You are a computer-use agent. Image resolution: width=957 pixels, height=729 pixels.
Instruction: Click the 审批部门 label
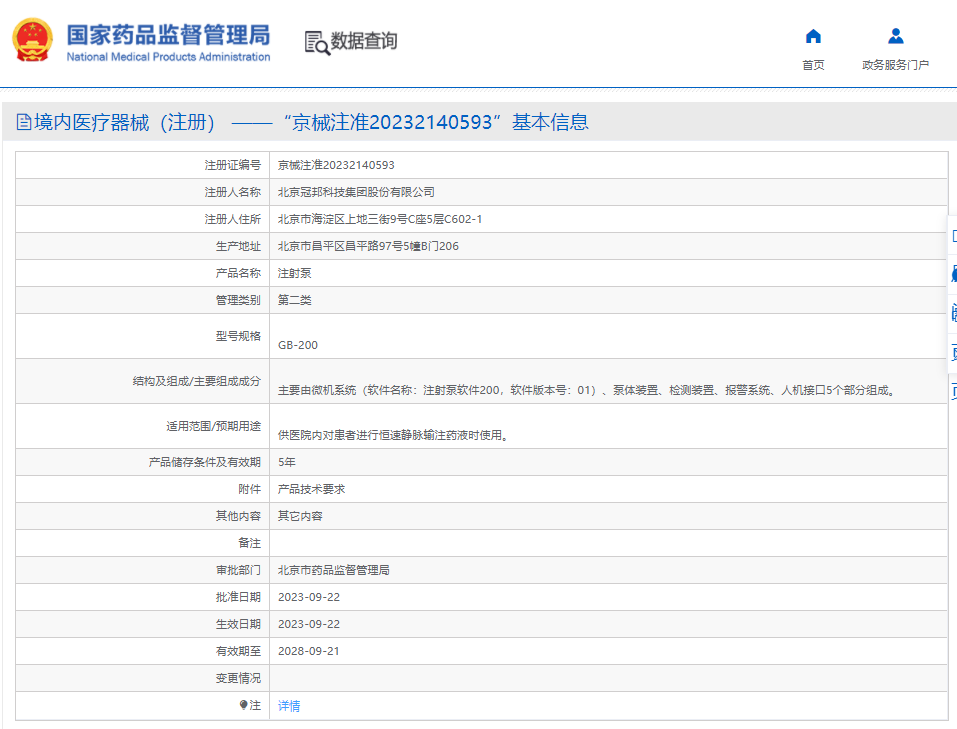pyautogui.click(x=238, y=570)
